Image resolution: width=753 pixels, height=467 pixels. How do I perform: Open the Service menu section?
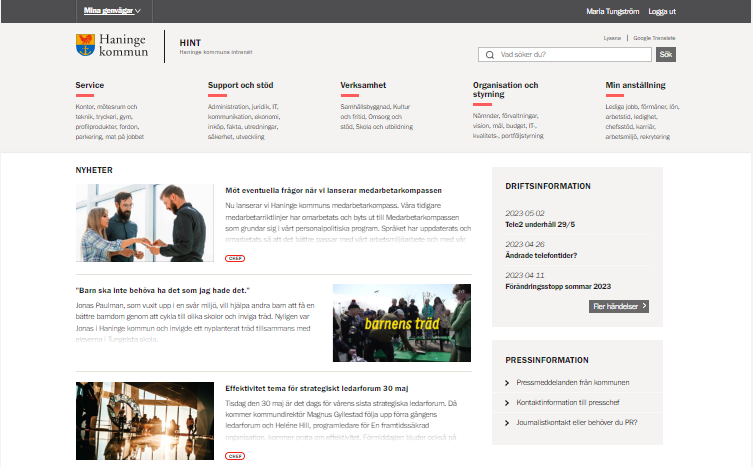point(89,86)
